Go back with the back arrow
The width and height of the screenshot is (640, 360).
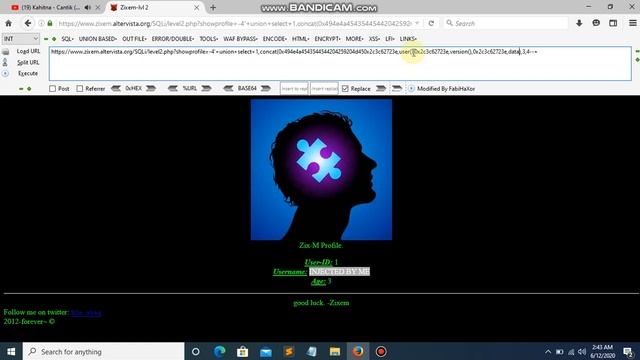pos(27,23)
